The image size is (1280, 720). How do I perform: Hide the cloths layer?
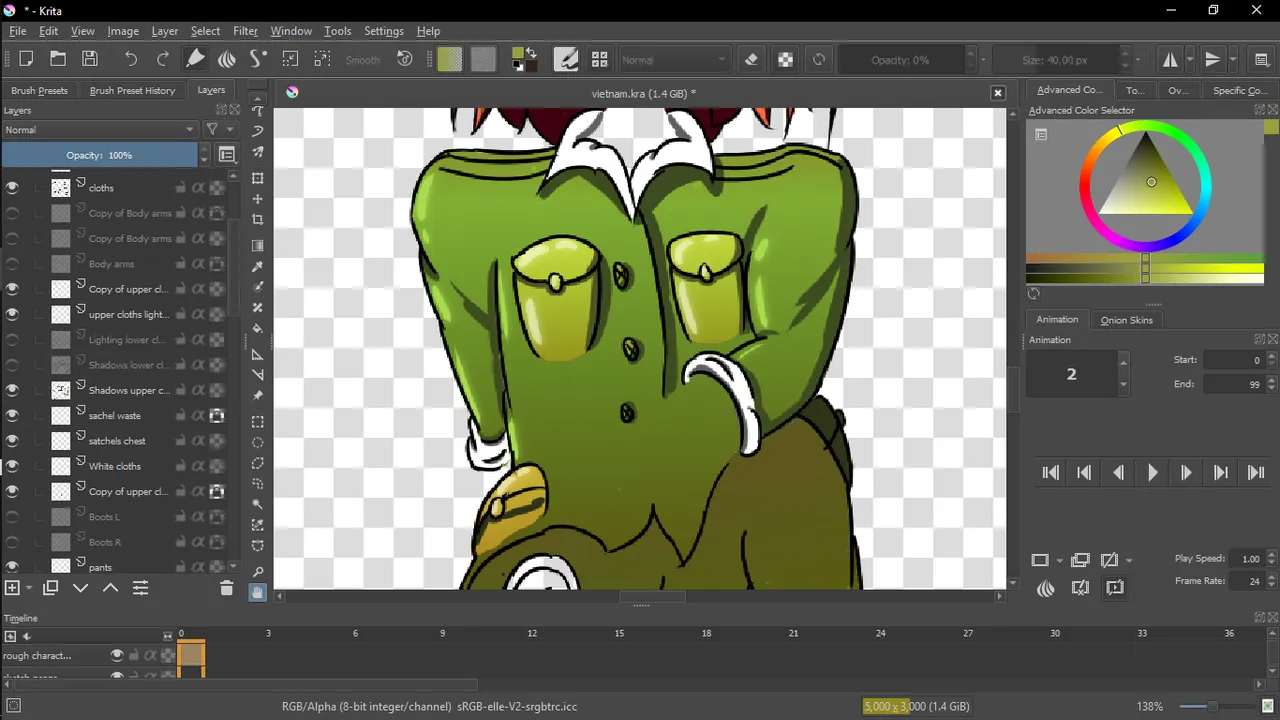pyautogui.click(x=12, y=187)
